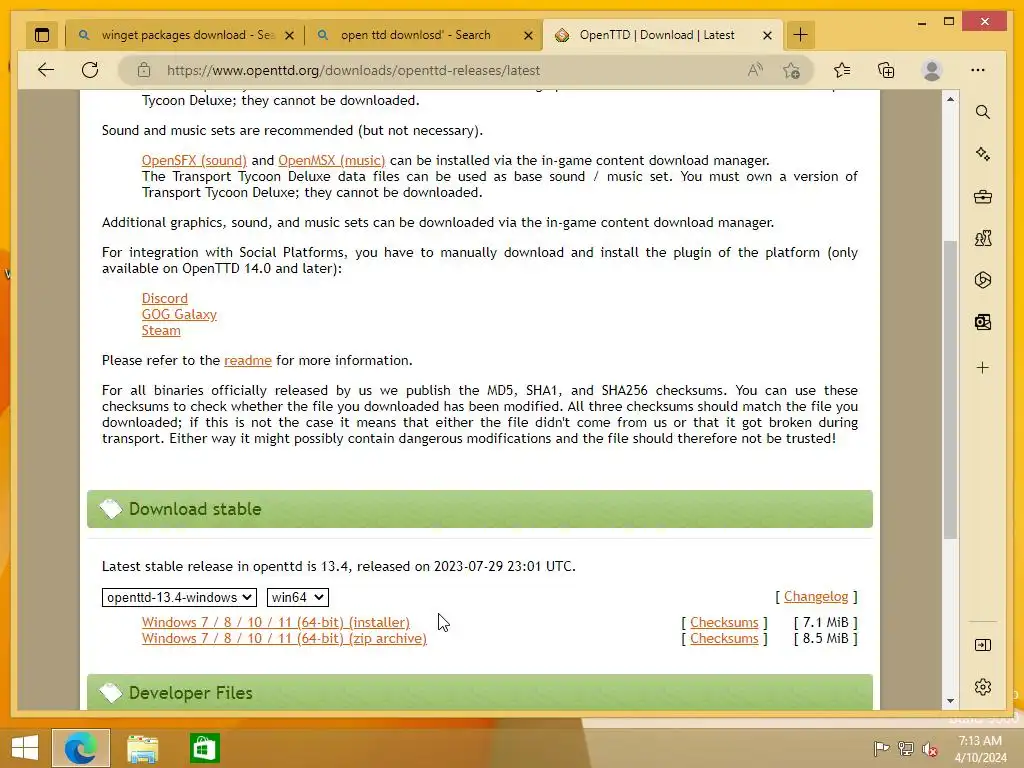Screen dimensions: 1024x768
Task: Open the readme link
Action: (x=248, y=360)
